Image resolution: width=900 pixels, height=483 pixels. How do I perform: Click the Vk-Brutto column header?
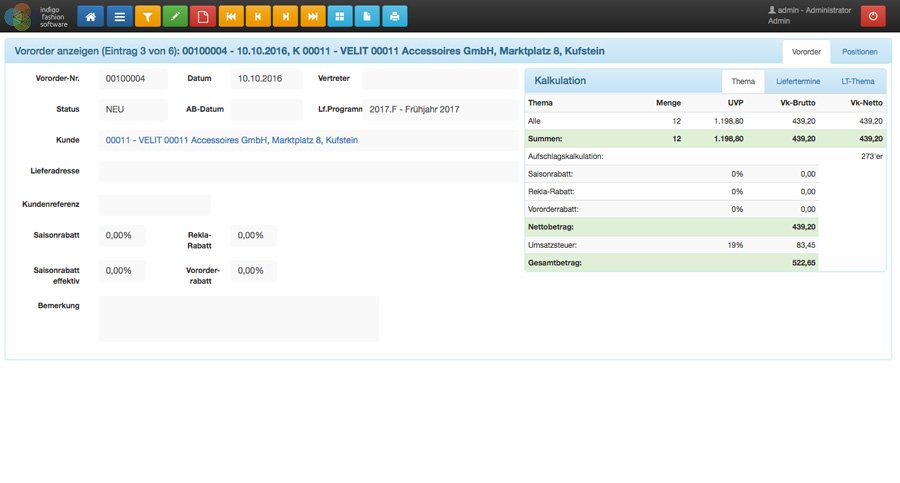[x=797, y=103]
